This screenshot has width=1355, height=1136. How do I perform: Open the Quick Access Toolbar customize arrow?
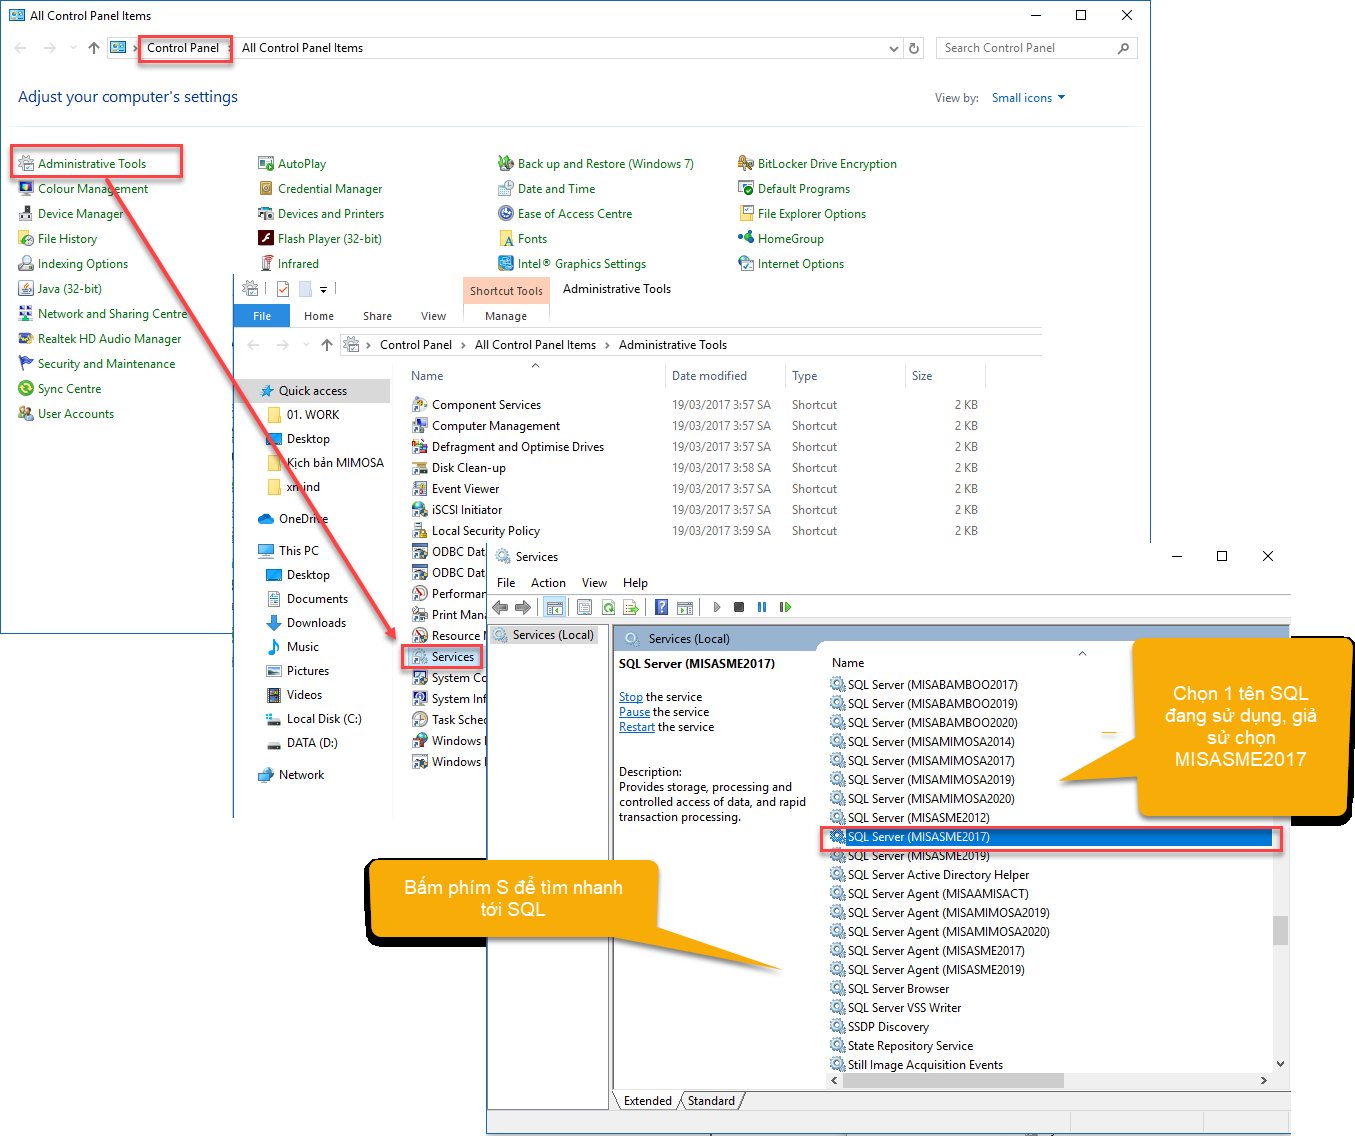[323, 290]
